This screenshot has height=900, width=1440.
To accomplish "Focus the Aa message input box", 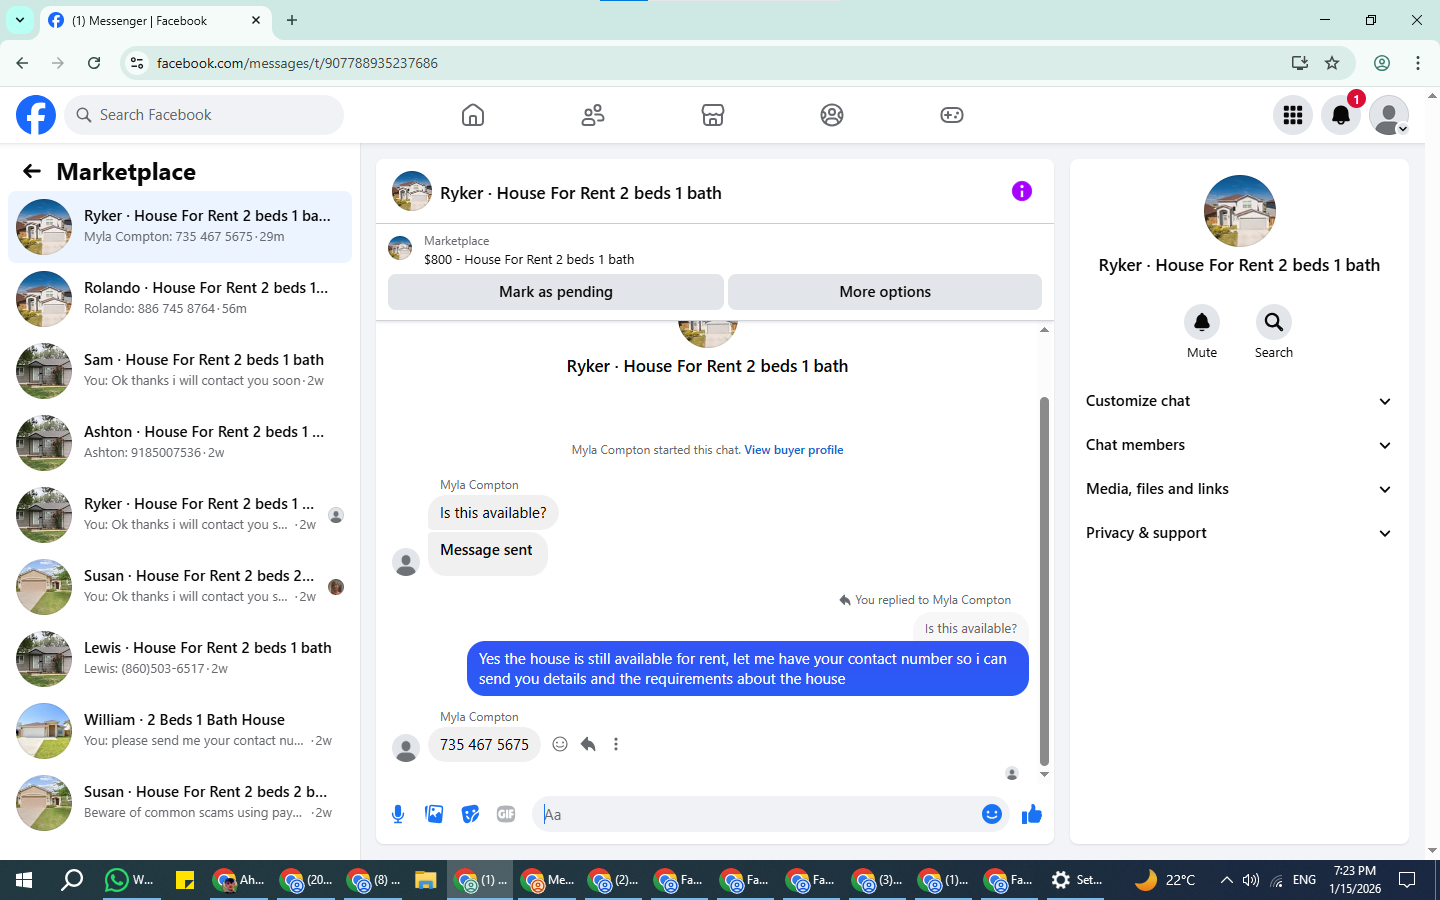I will click(756, 814).
